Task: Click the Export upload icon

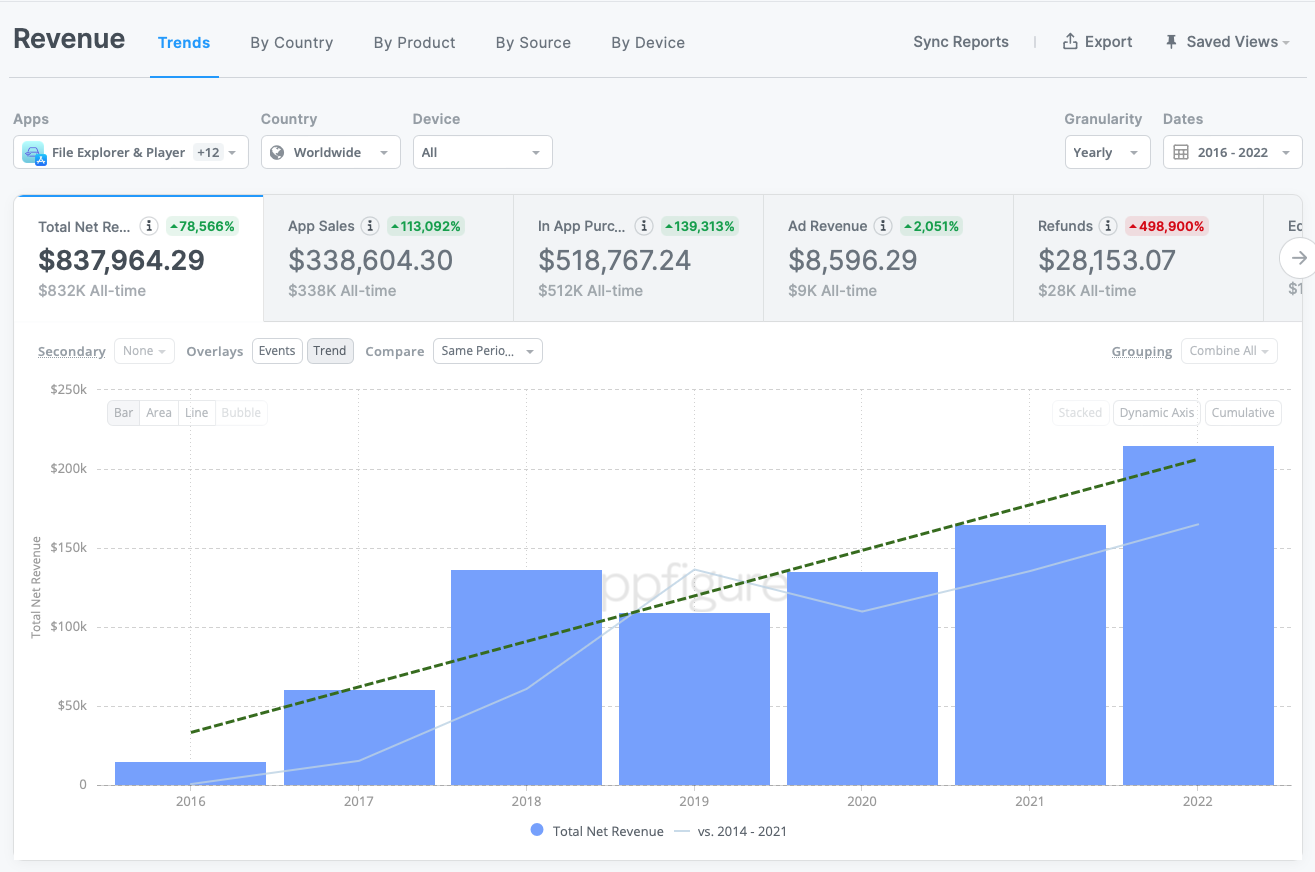Action: pyautogui.click(x=1070, y=42)
